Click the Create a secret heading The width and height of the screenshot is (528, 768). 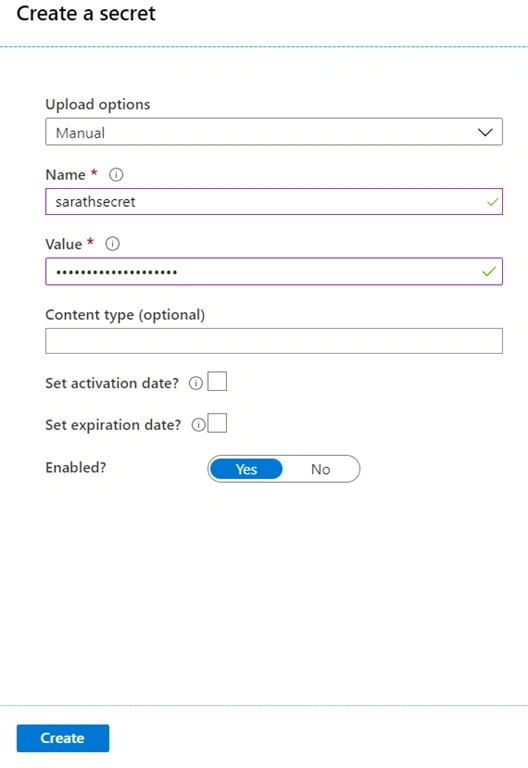coord(86,13)
